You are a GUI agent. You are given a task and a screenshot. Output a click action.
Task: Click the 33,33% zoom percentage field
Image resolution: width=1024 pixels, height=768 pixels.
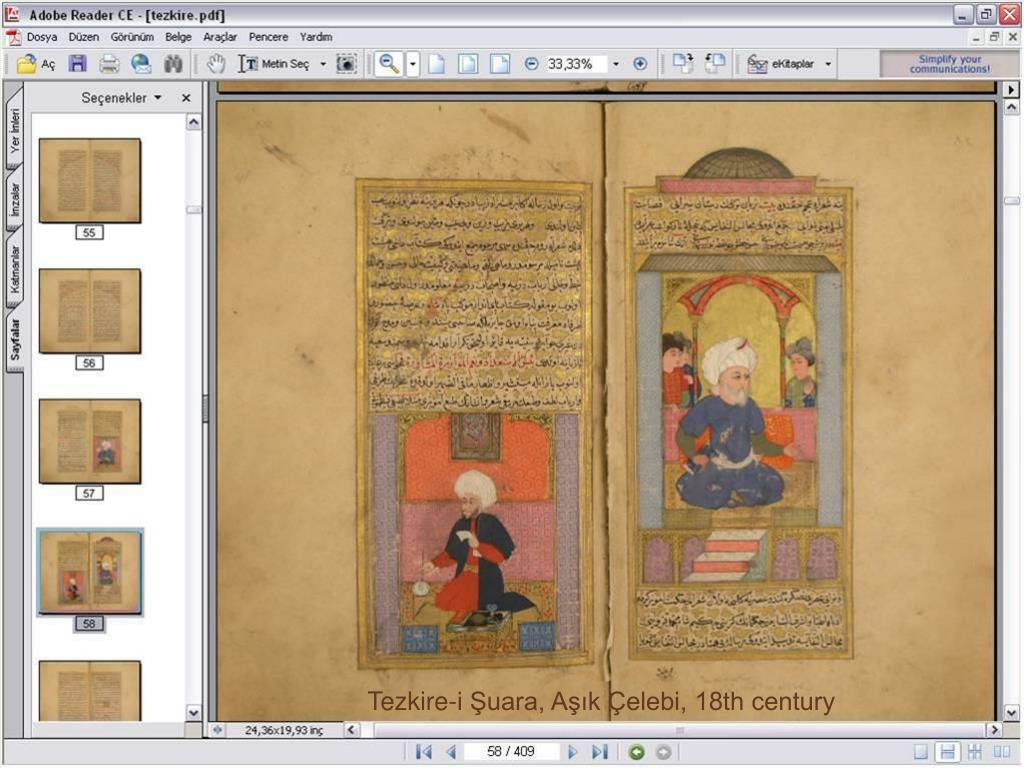click(x=576, y=64)
